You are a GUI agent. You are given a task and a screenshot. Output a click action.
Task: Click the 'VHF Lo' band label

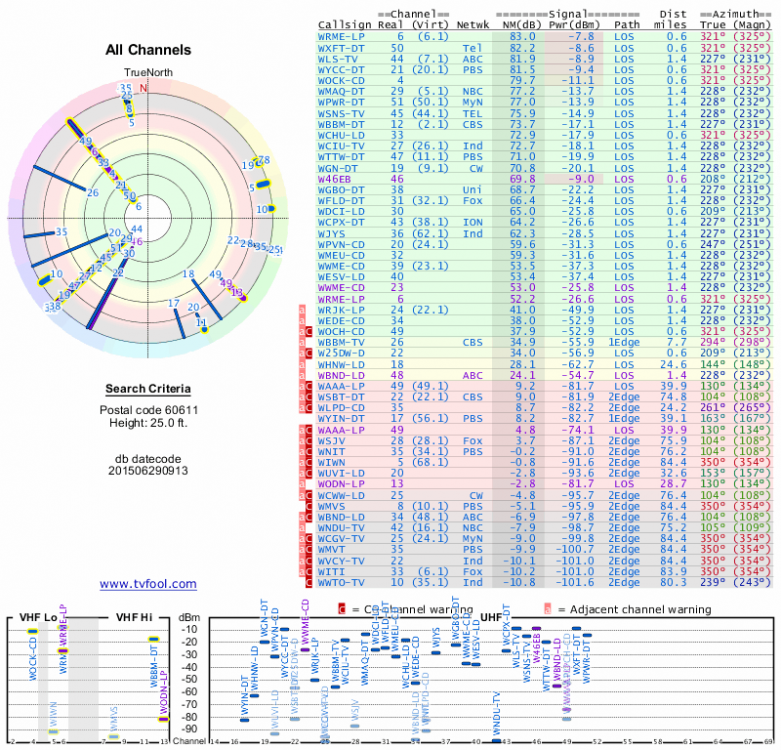click(x=38, y=618)
